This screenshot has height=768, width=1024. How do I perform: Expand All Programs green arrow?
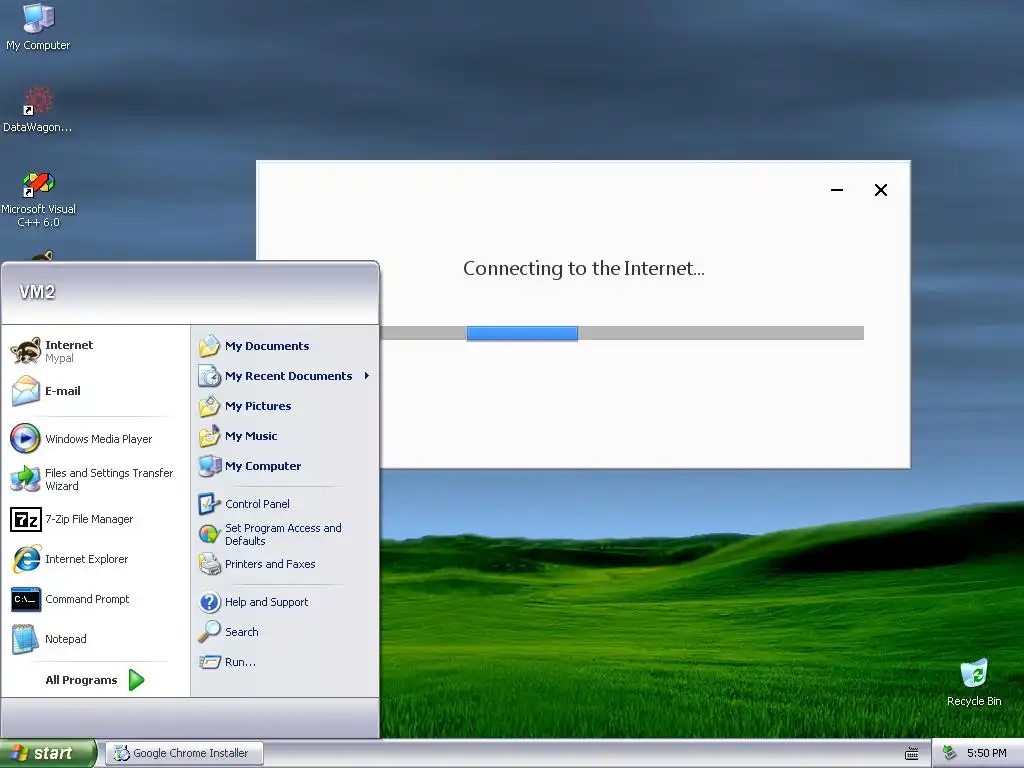pos(136,680)
